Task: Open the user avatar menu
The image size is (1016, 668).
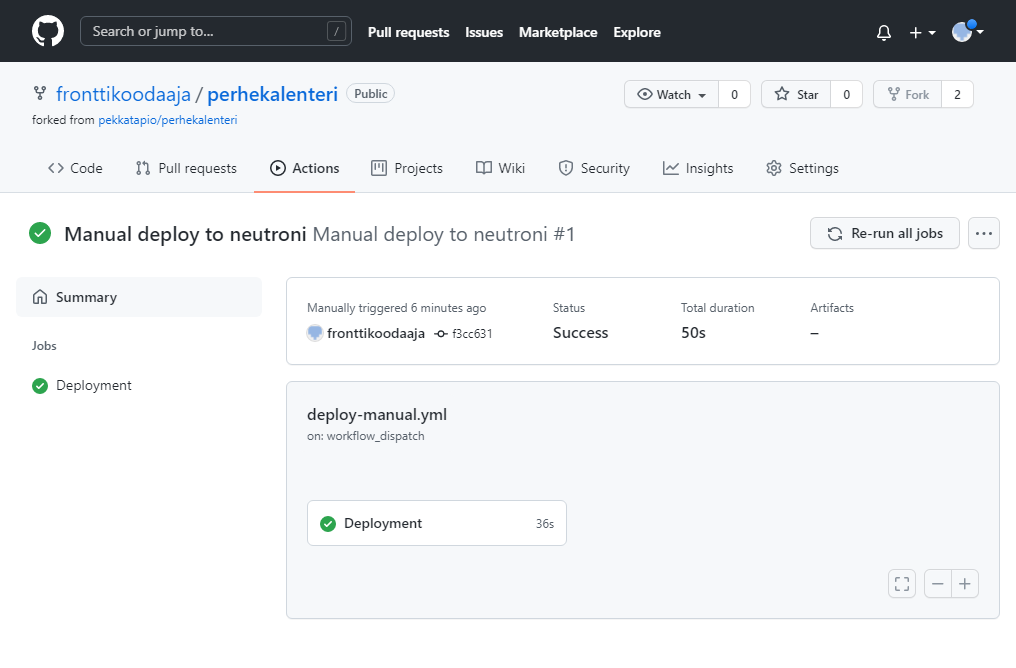Action: [967, 31]
